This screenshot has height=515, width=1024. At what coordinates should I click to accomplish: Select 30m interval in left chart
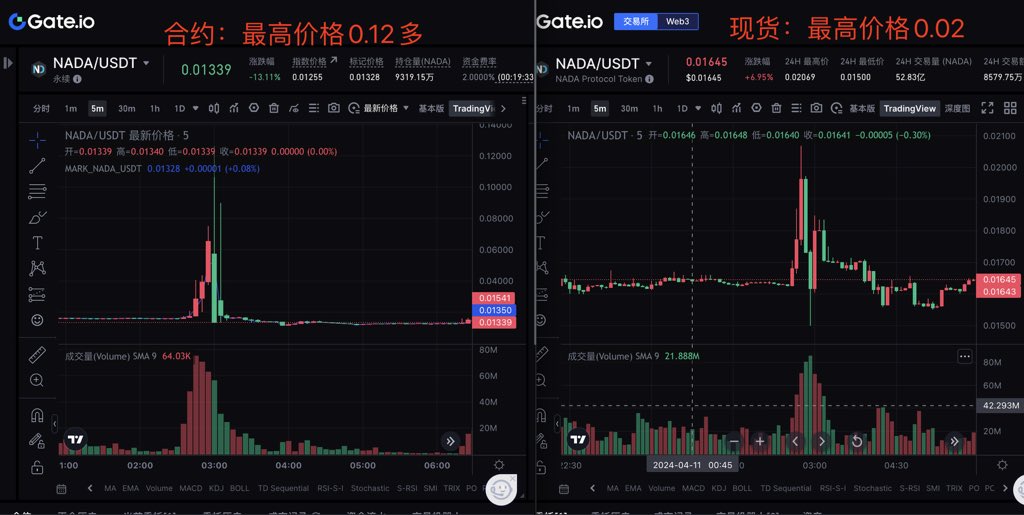click(127, 108)
